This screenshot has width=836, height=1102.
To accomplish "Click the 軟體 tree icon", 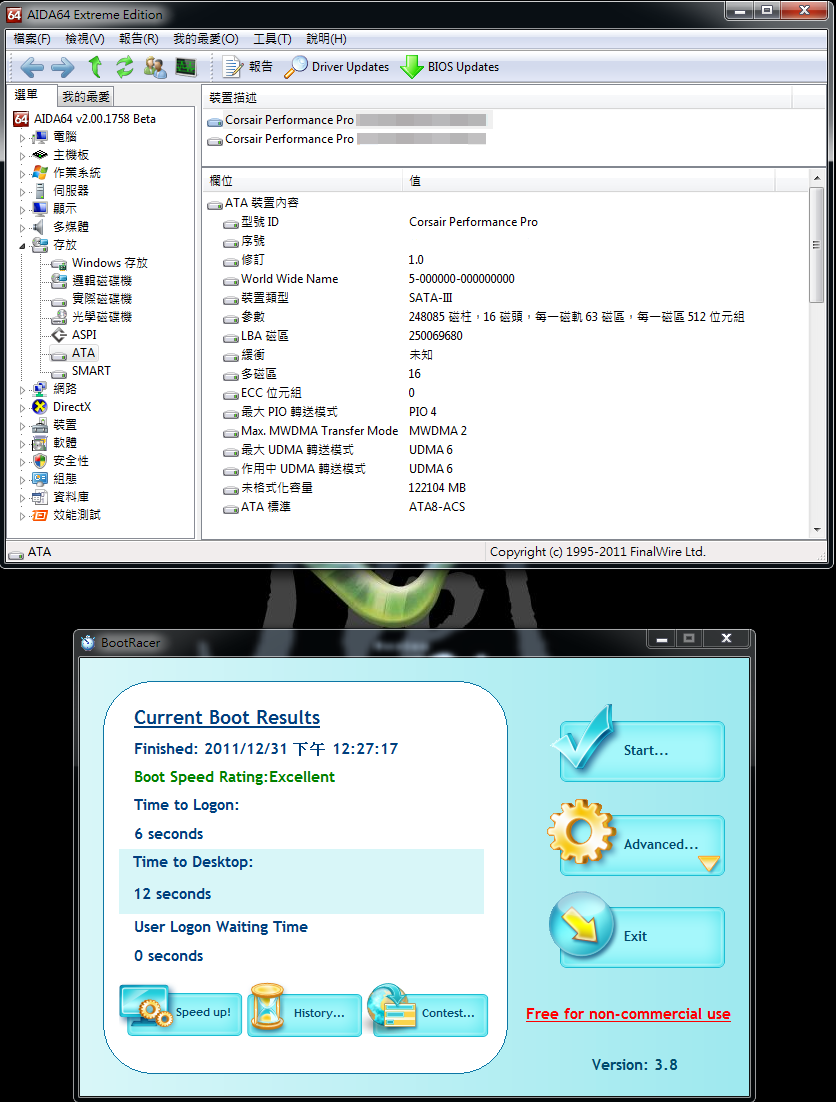I will coord(40,443).
